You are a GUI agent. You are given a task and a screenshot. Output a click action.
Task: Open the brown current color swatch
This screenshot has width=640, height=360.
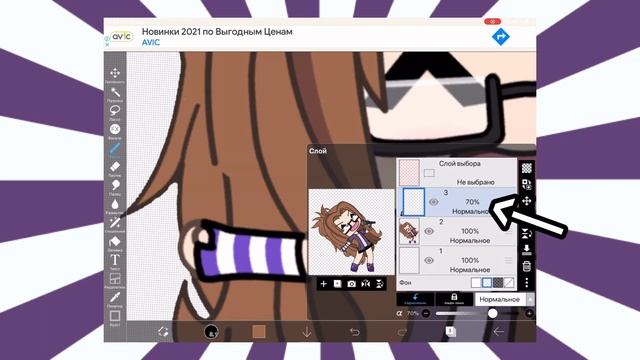point(259,331)
